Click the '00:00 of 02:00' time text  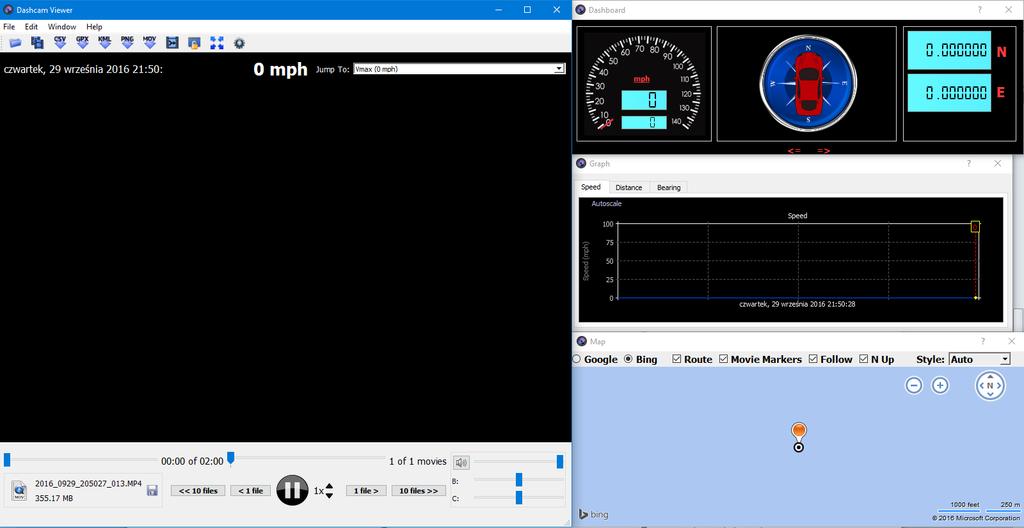(192, 461)
